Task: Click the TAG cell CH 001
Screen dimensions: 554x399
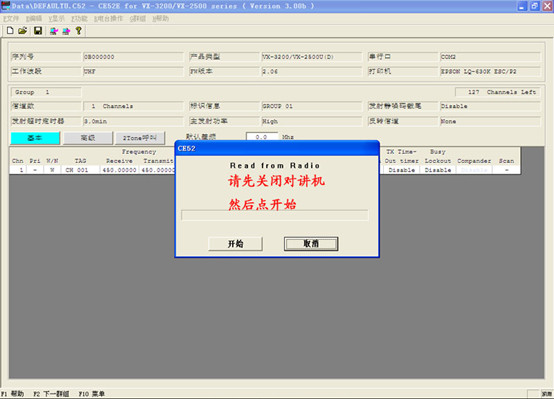Action: click(x=81, y=170)
